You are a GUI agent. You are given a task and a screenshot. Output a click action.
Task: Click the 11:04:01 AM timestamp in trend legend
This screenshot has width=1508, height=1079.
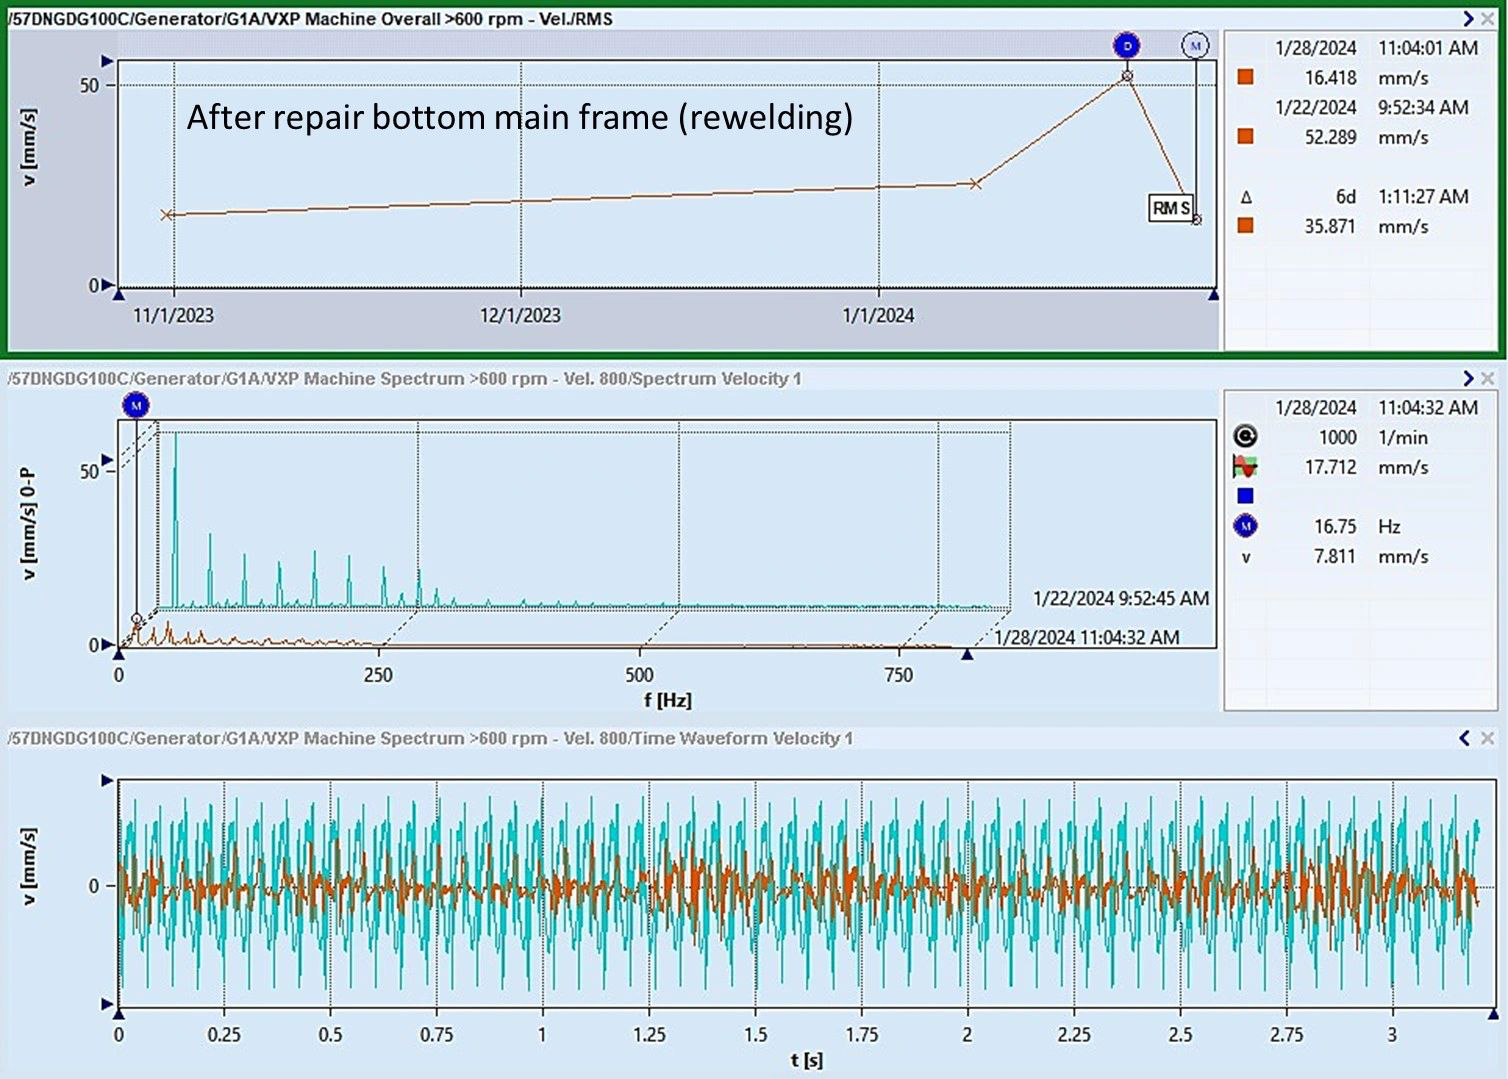1428,48
